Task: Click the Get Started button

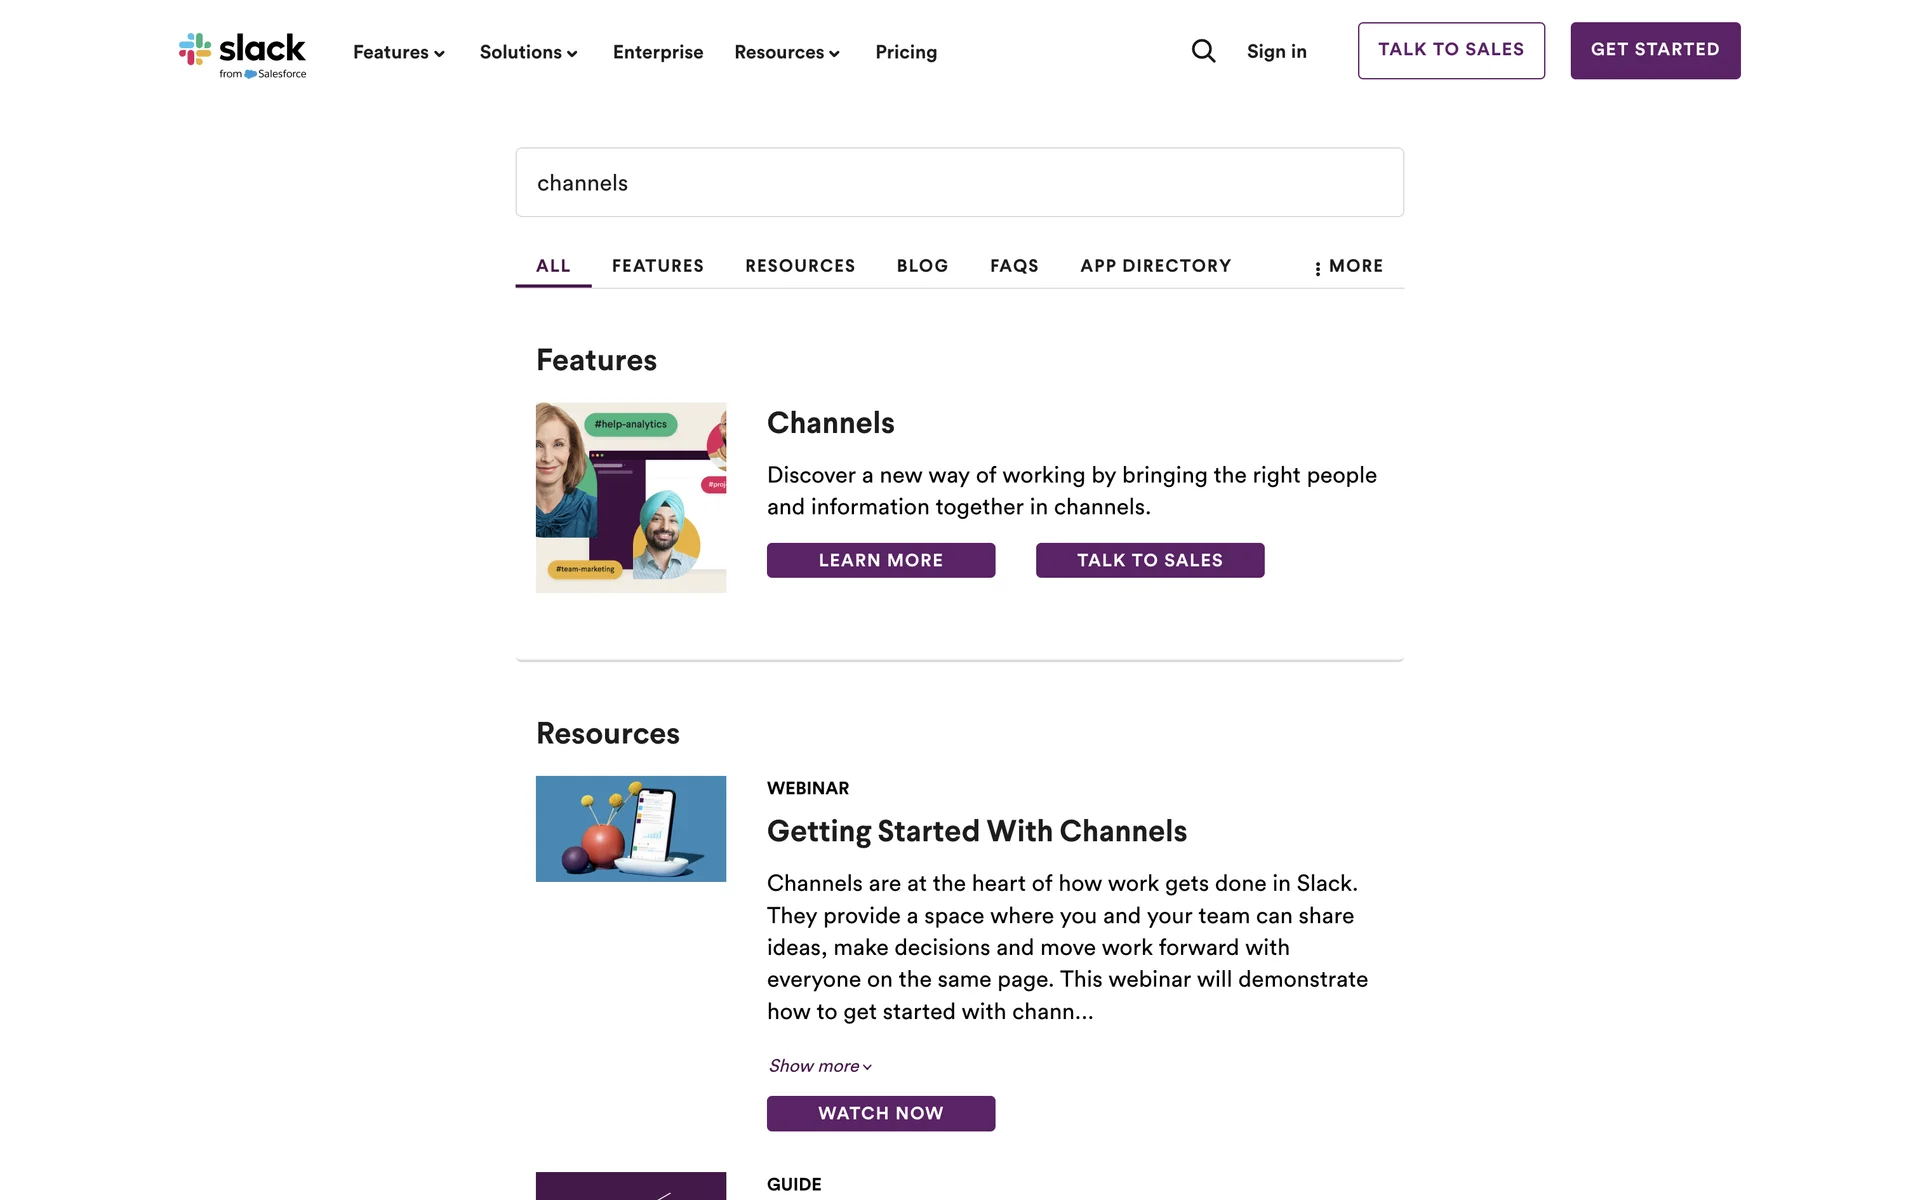Action: click(x=1655, y=50)
